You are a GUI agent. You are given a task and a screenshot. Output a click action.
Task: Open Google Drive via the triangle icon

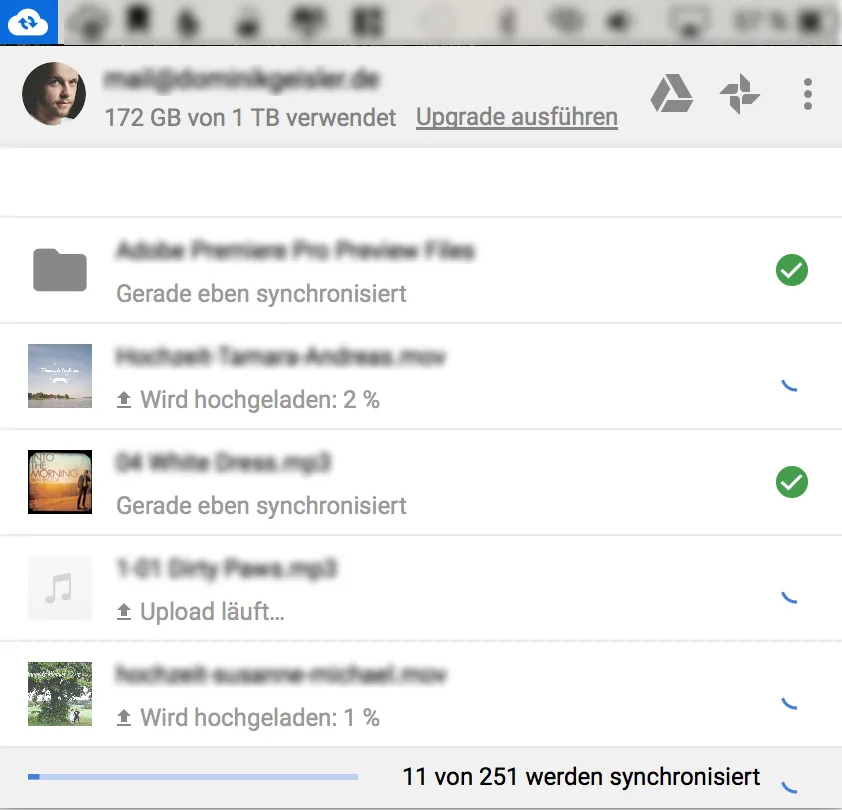(x=671, y=93)
